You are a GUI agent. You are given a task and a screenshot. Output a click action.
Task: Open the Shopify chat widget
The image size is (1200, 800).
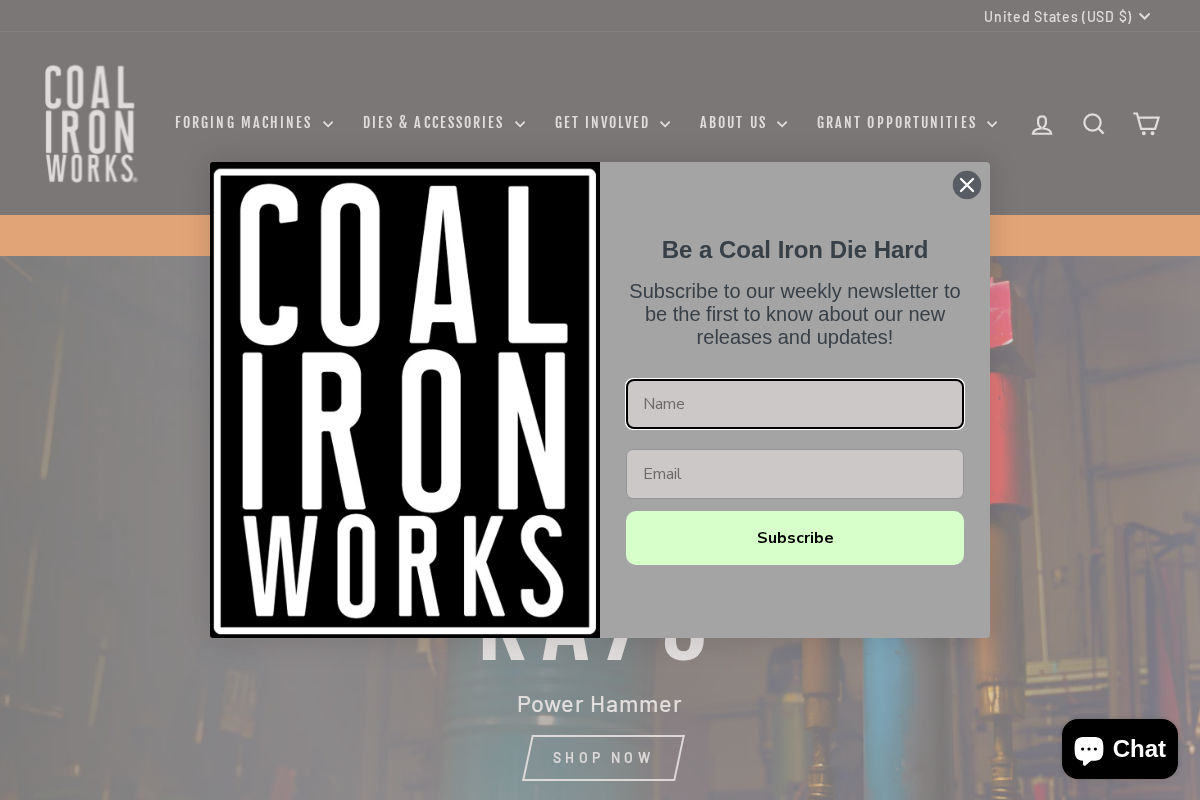[x=1119, y=748]
